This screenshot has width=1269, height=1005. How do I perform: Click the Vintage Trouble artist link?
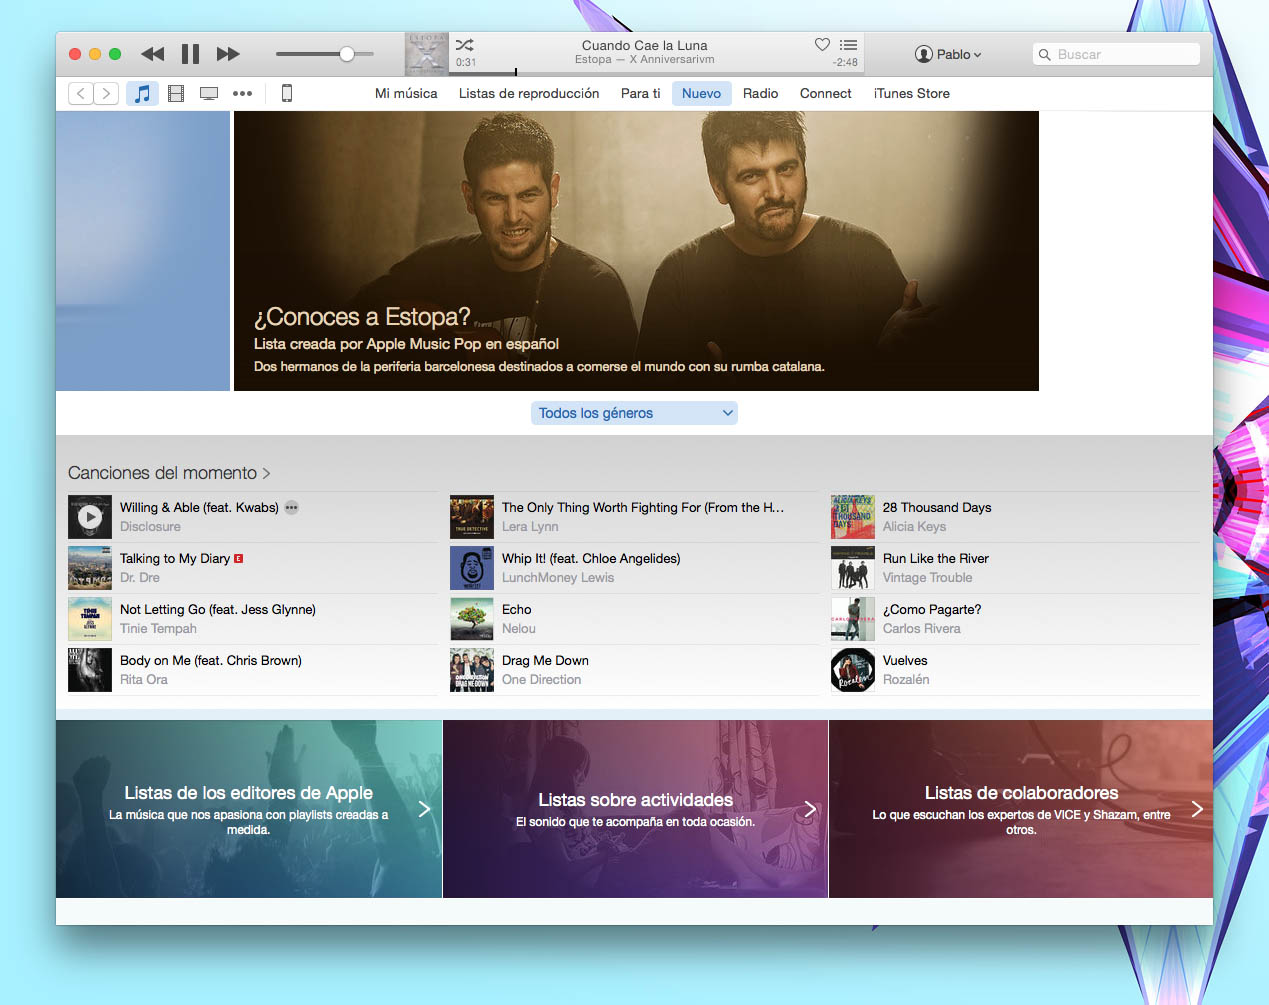click(x=927, y=577)
